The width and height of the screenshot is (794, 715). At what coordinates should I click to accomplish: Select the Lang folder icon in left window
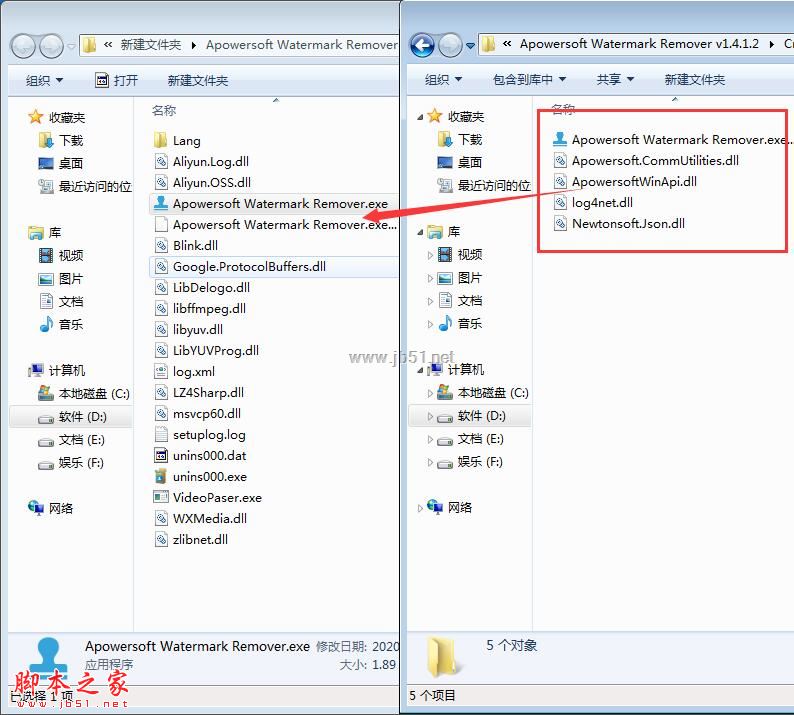pyautogui.click(x=161, y=140)
